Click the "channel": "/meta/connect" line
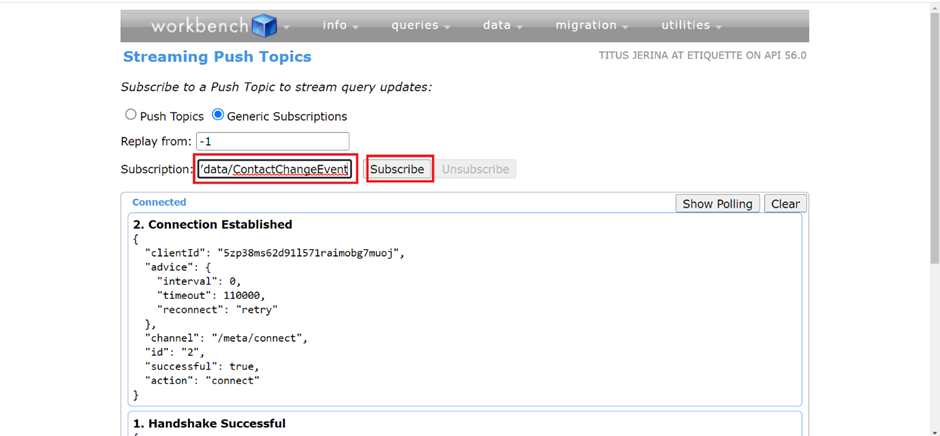The image size is (940, 436). (226, 338)
